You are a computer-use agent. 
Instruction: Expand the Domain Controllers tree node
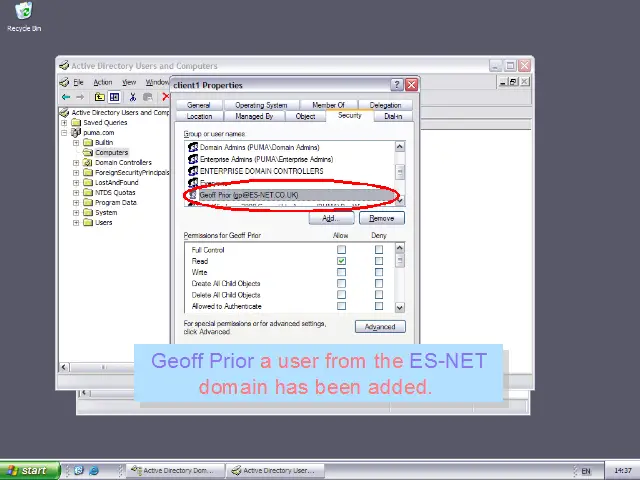click(76, 162)
